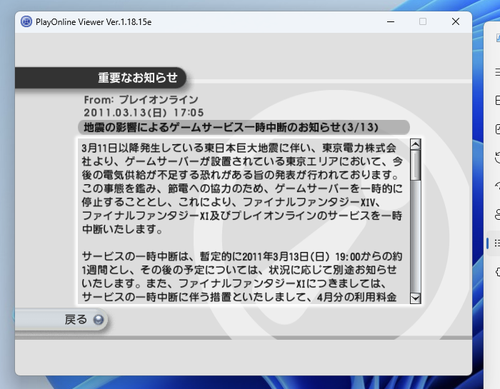
Task: Click the line beginning 'この事態を鑑み'
Action: [x=242, y=189]
